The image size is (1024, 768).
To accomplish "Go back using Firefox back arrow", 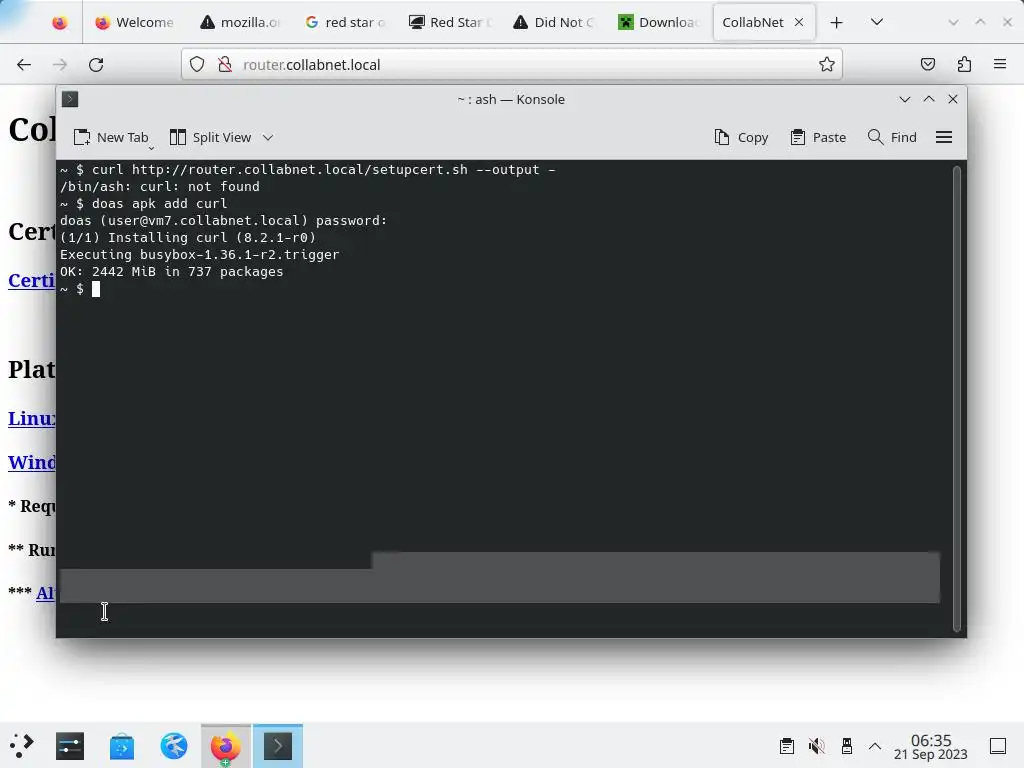I will [x=24, y=65].
